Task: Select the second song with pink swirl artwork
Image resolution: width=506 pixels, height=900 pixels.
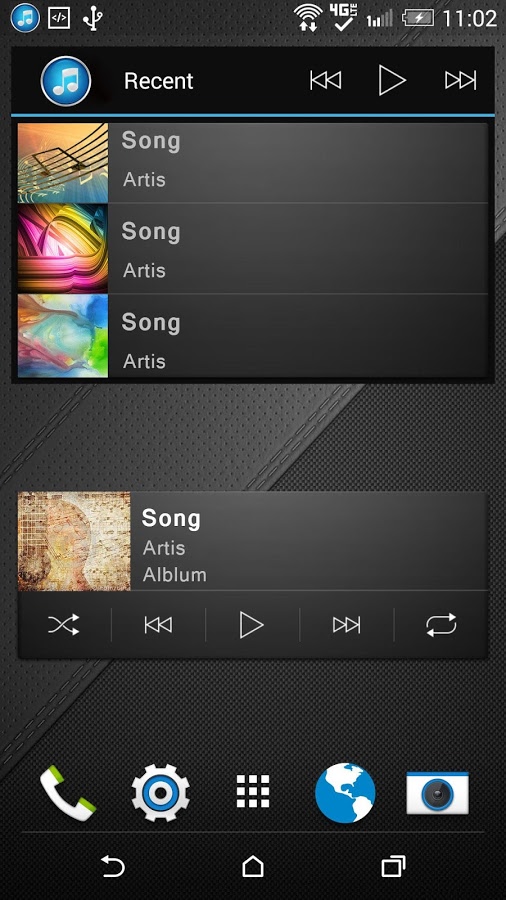Action: tap(252, 249)
